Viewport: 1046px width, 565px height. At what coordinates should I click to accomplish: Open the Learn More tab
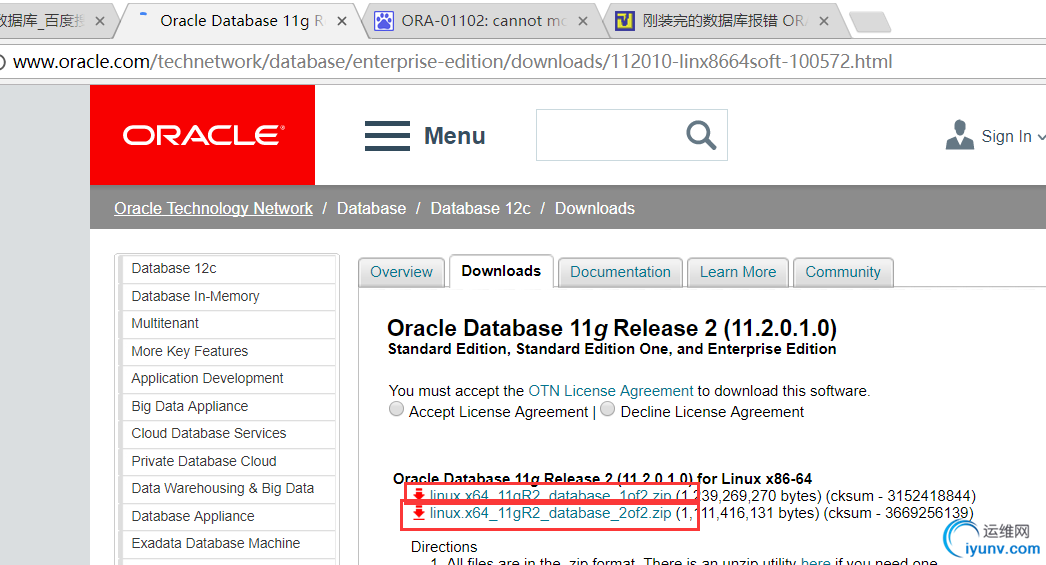tap(738, 272)
